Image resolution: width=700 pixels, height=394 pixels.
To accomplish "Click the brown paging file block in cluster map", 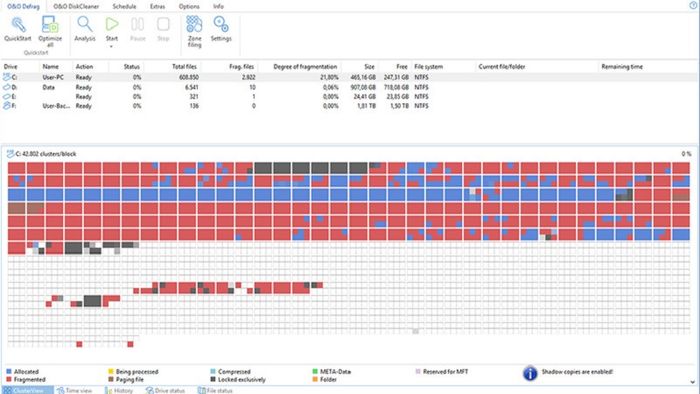I will (17, 208).
